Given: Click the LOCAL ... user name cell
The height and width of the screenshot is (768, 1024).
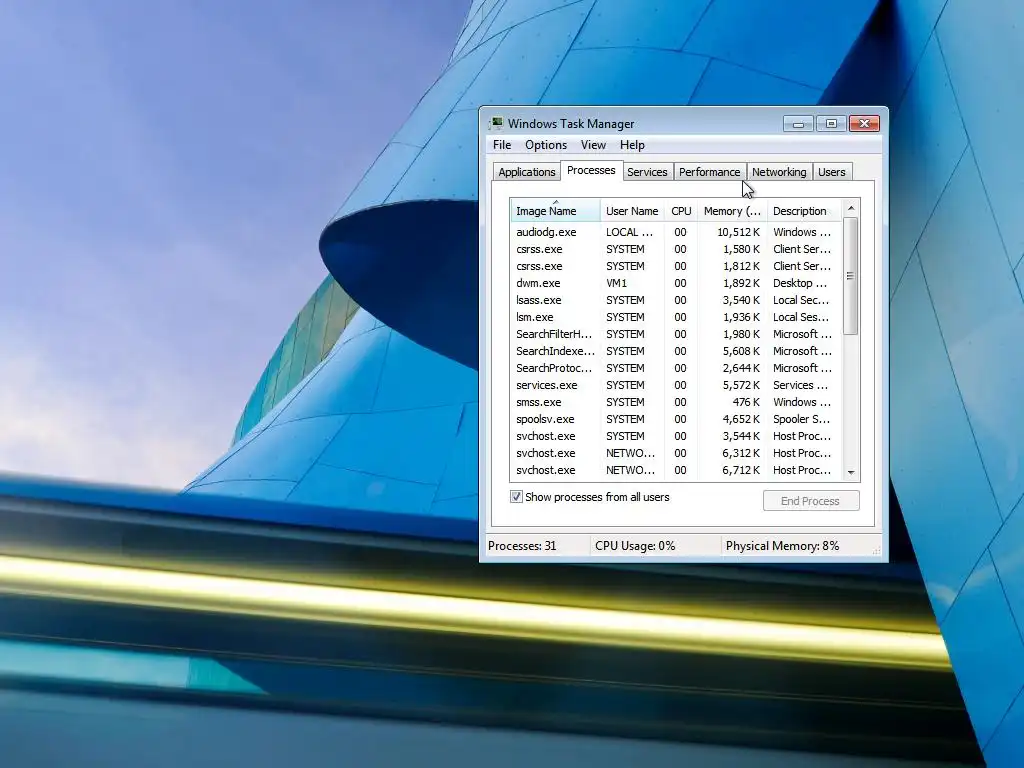Looking at the screenshot, I should (629, 232).
